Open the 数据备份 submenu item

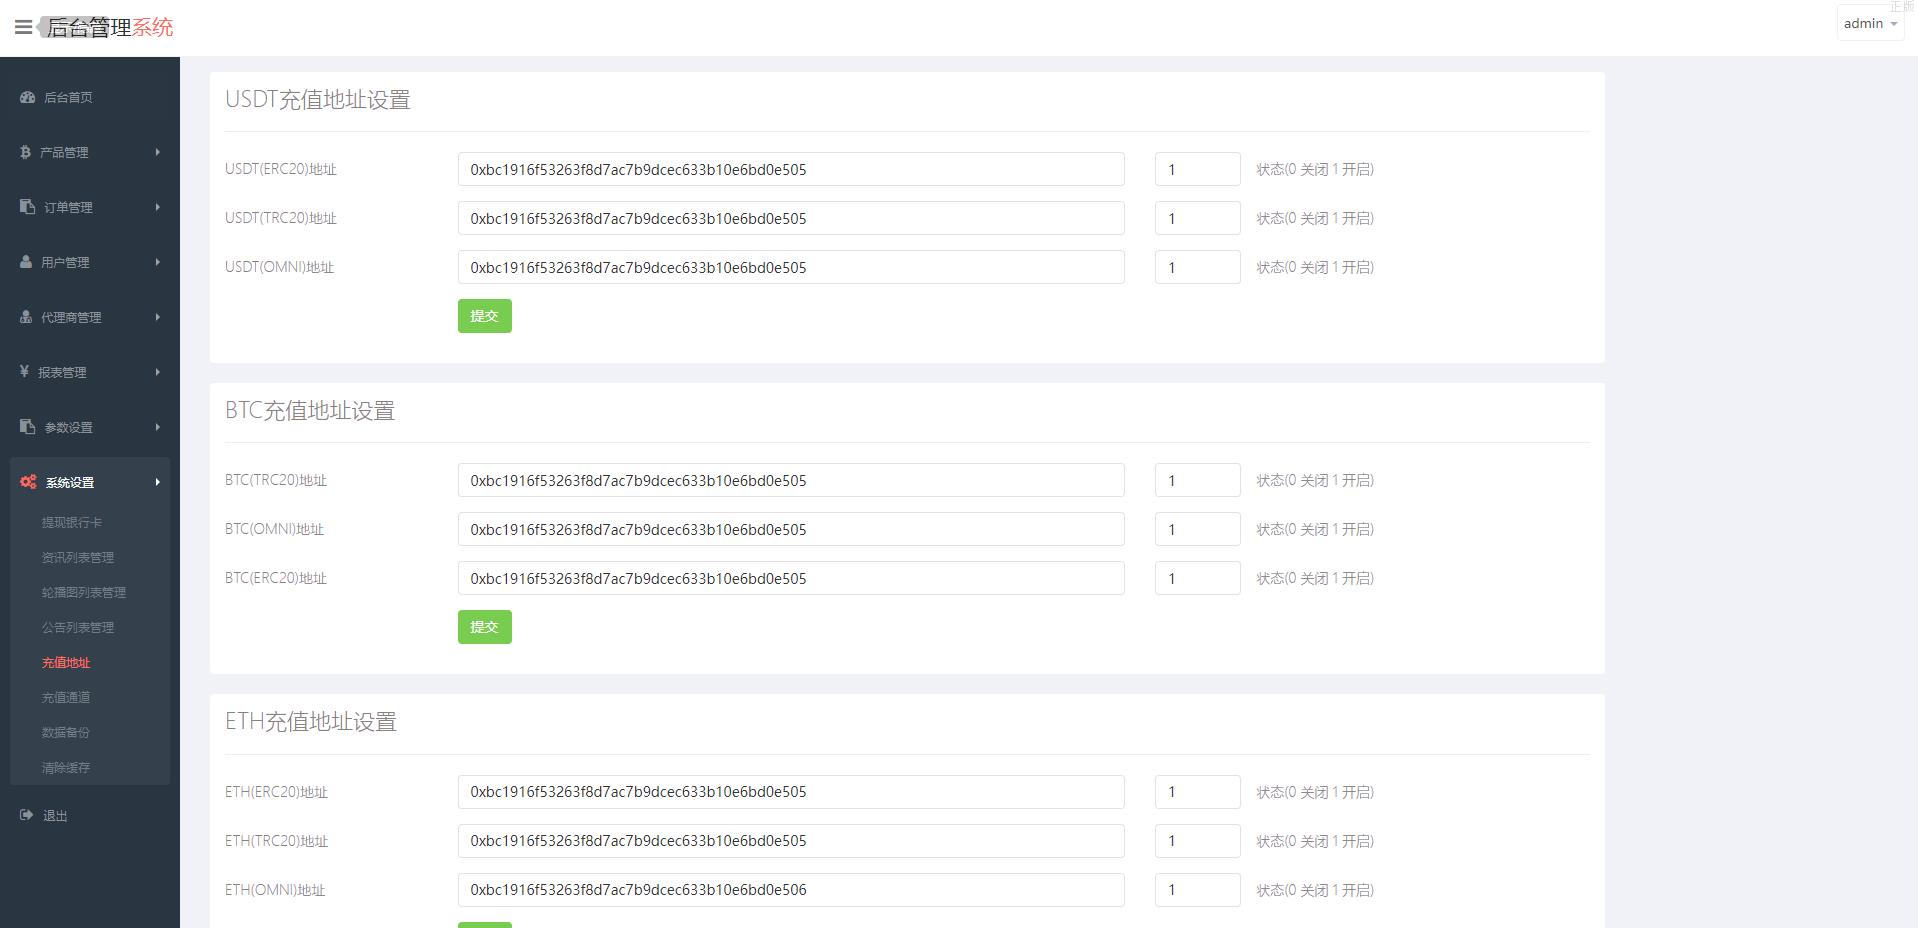pos(66,732)
